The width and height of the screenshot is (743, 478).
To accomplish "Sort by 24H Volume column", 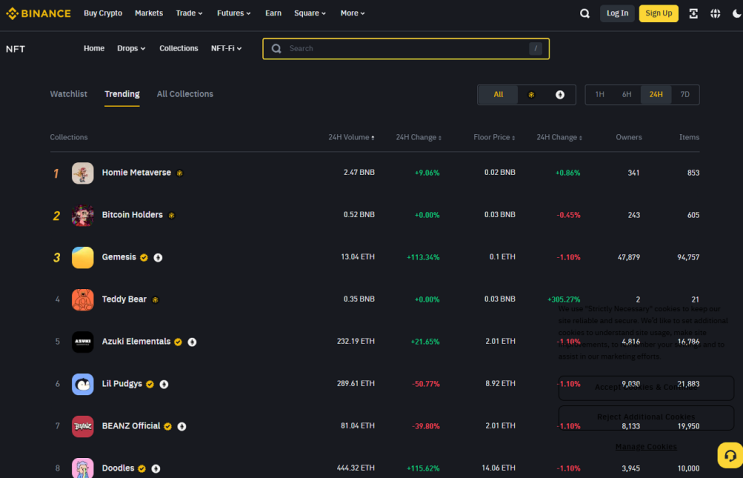I will 351,137.
